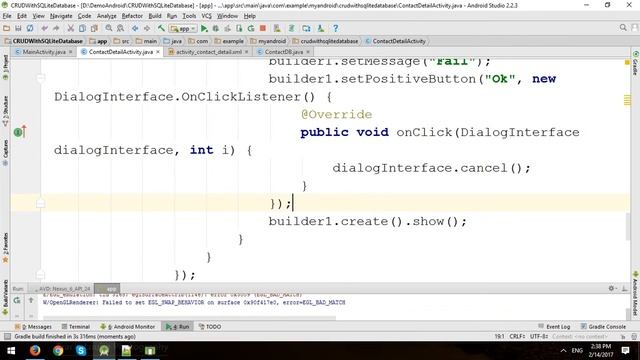Screen dimensions: 640x360
Task: Switch to the MainActivity.java tab
Action: point(44,52)
